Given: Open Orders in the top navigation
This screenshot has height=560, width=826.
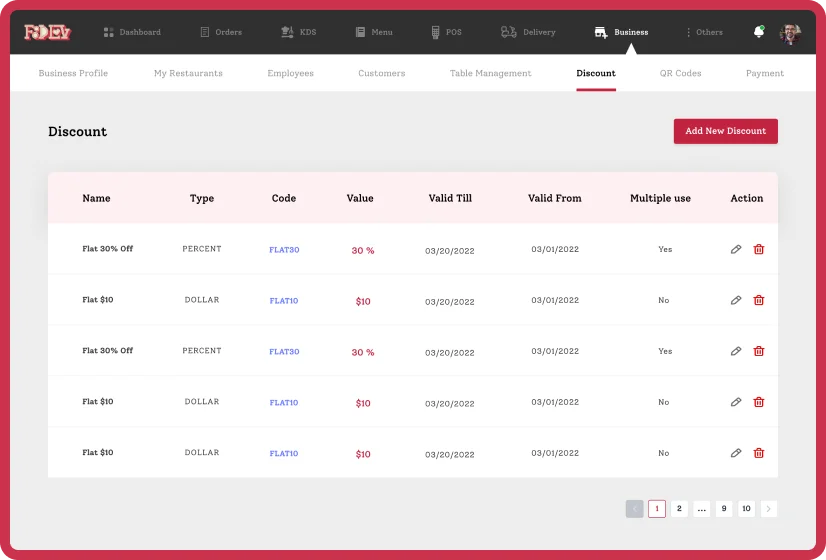Looking at the screenshot, I should pos(221,32).
